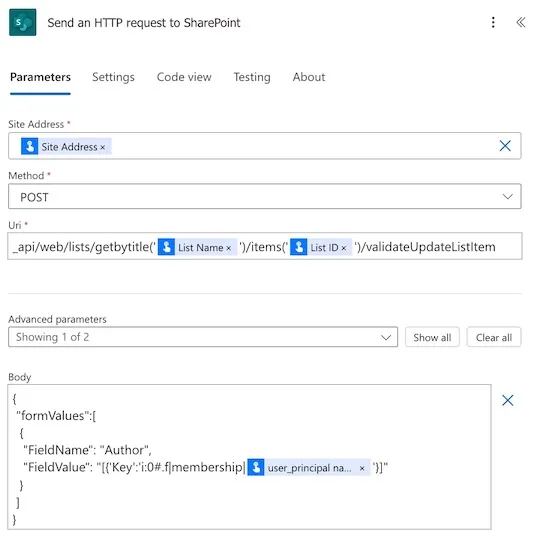This screenshot has width=534, height=540.
Task: Remove the Site Address dynamic token
Action: 102,147
